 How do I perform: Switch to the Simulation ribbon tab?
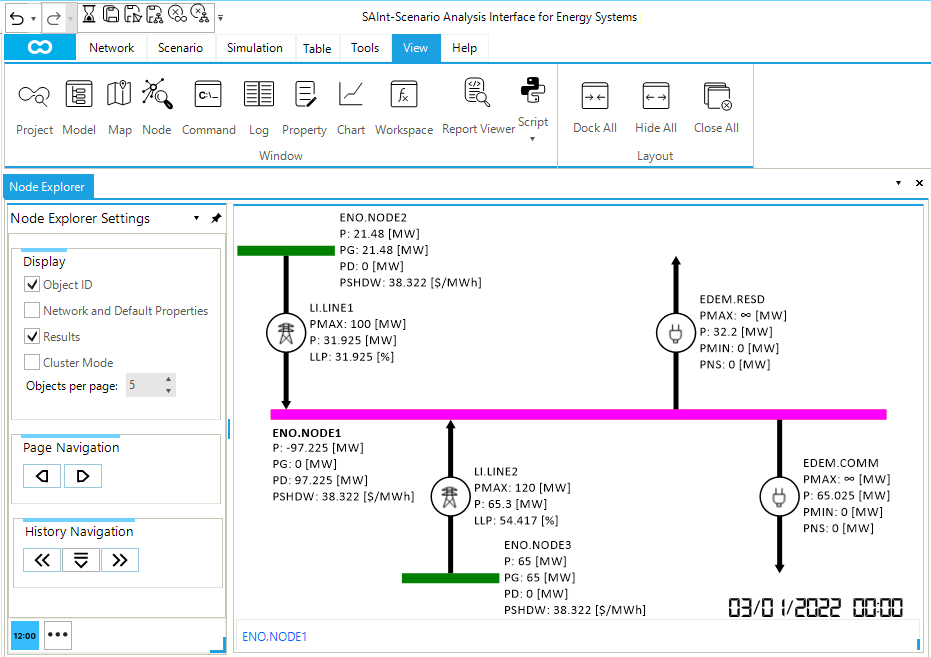[254, 48]
